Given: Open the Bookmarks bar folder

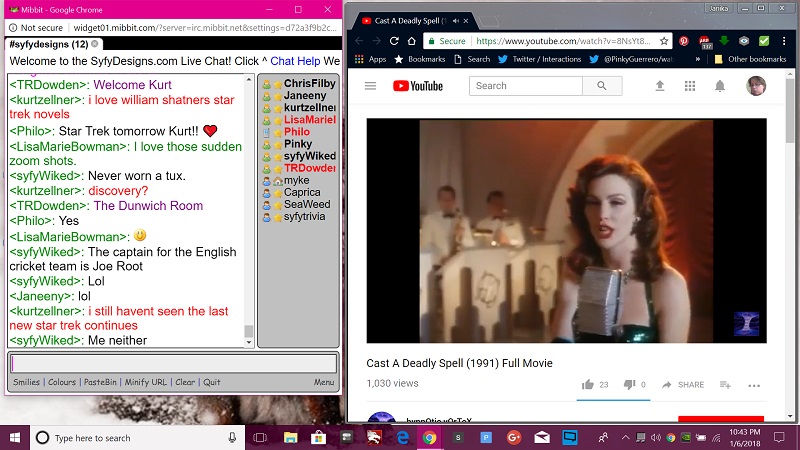Looking at the screenshot, I should pyautogui.click(x=420, y=59).
